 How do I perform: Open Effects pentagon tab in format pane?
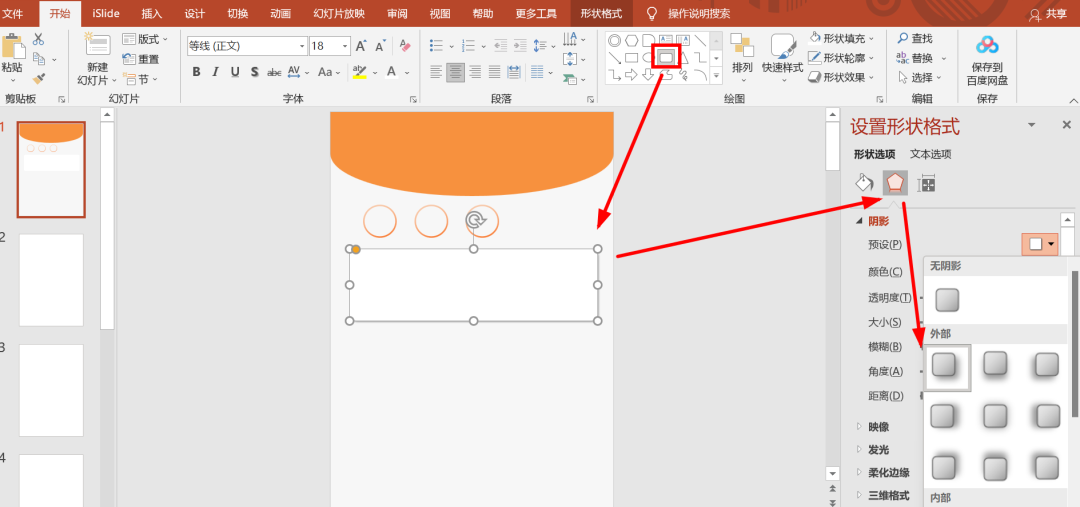(895, 183)
